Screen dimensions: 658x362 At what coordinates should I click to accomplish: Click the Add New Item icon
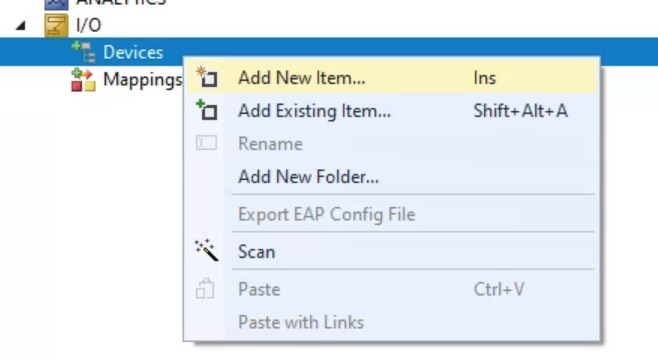pos(206,77)
